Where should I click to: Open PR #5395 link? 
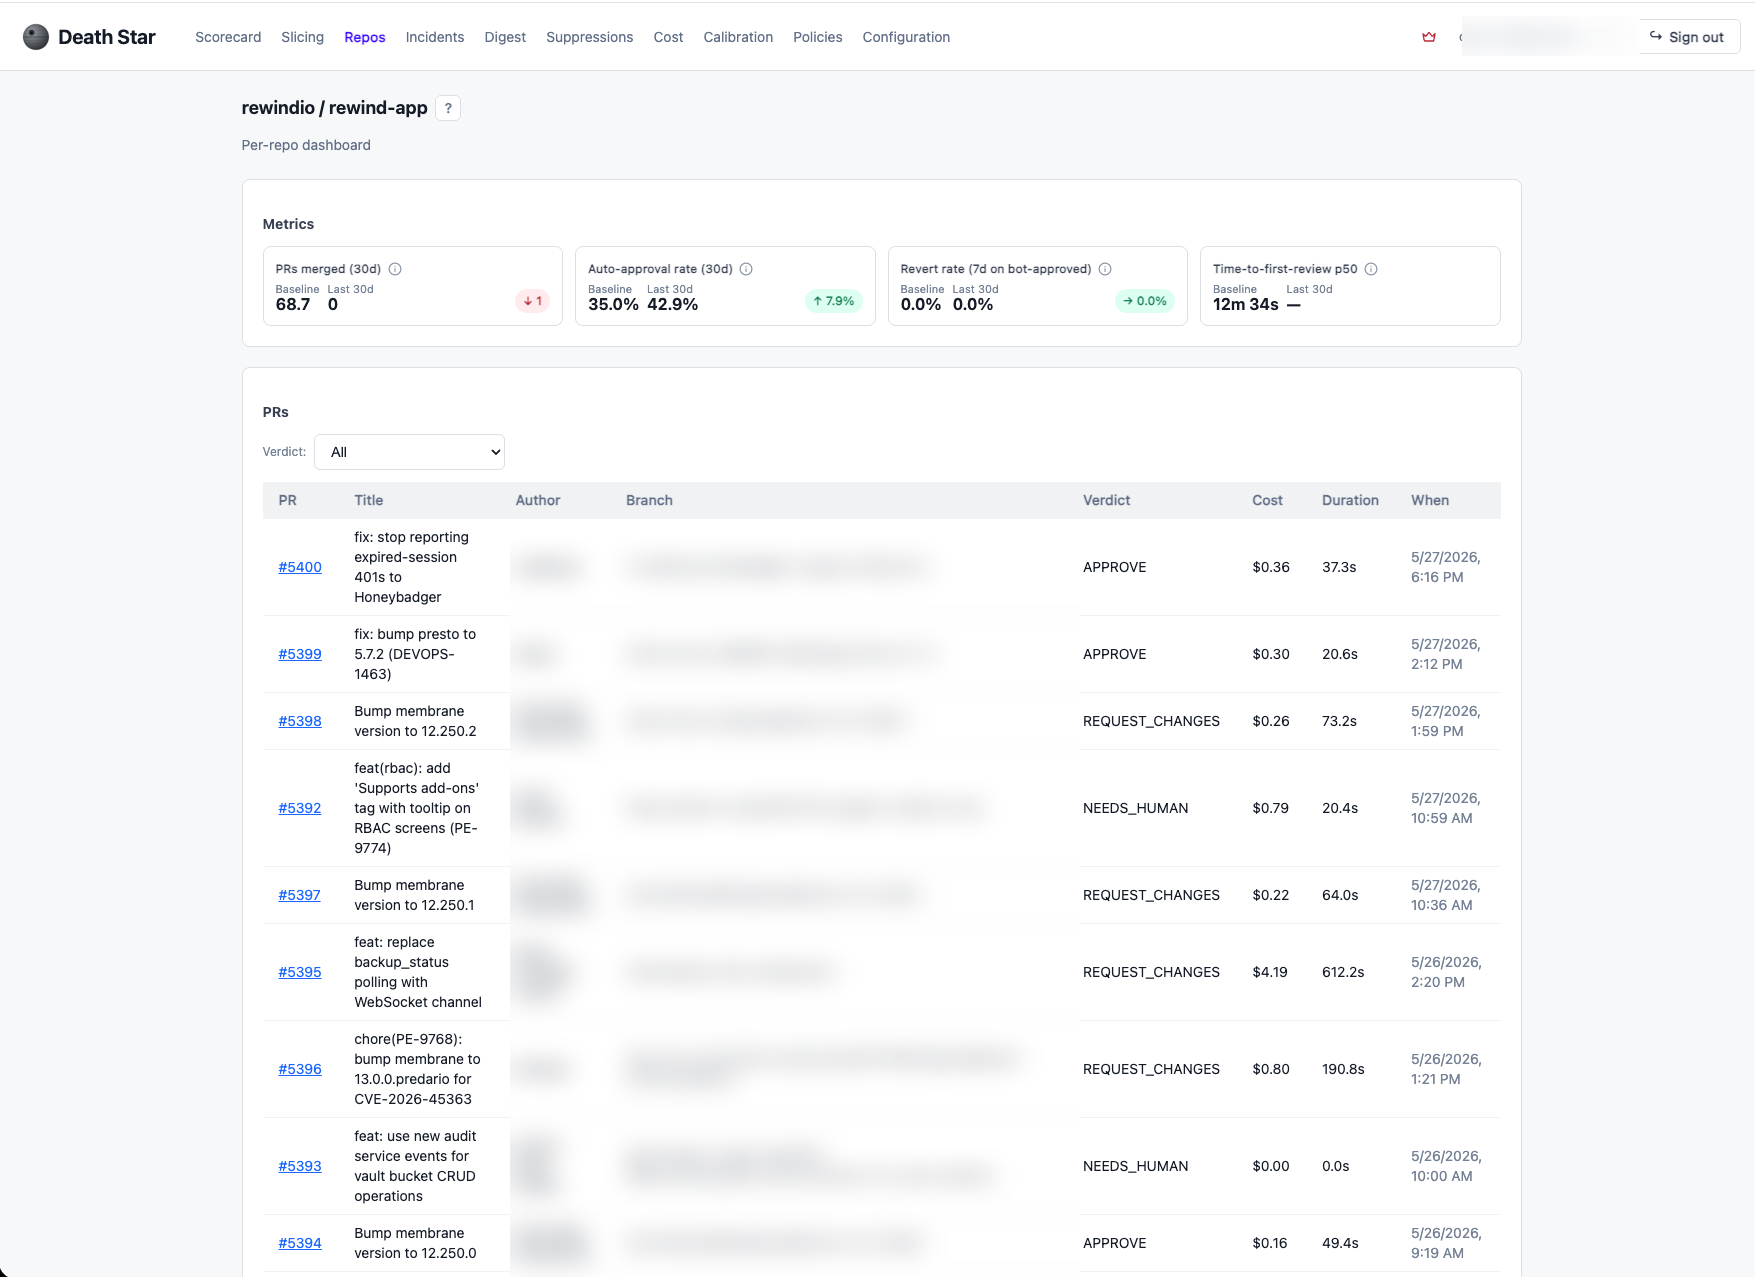[300, 972]
